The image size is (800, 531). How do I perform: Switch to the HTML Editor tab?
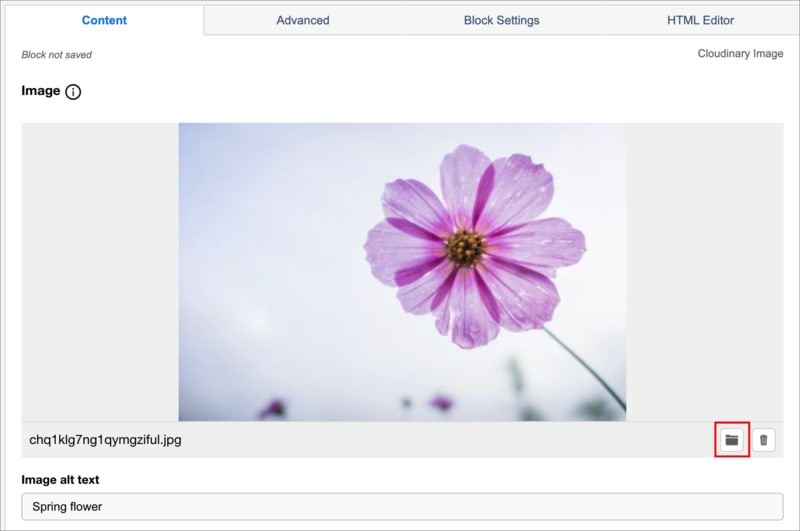coord(700,20)
